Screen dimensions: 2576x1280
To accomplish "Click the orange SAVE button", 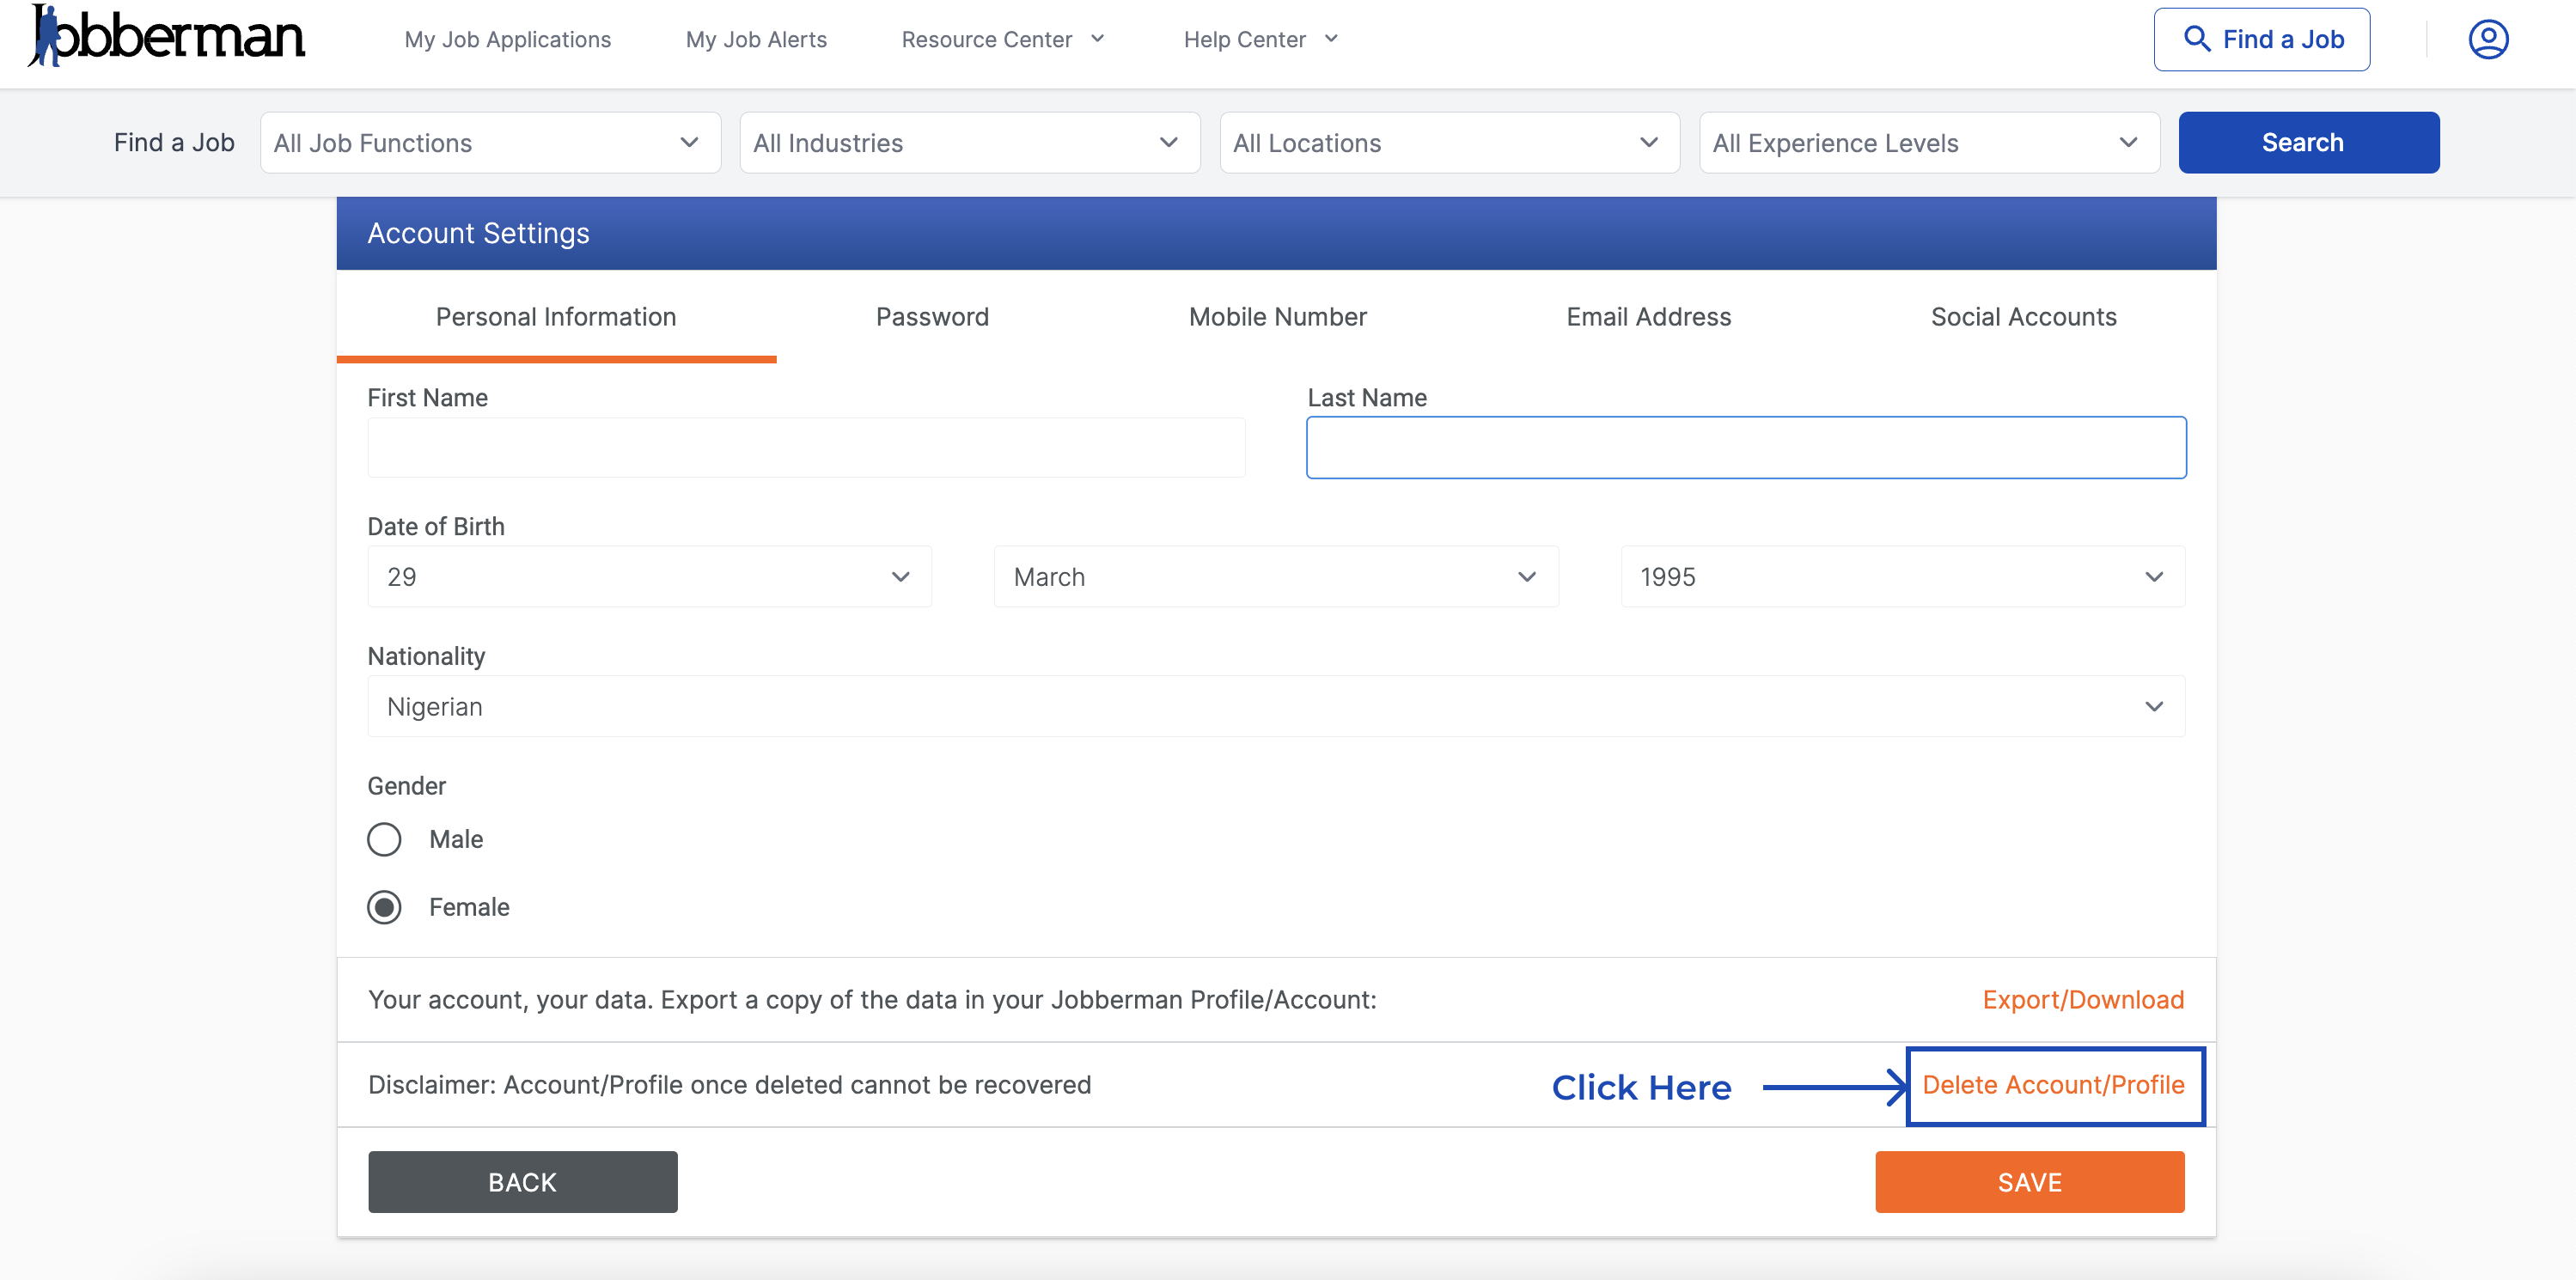I will tap(2029, 1182).
